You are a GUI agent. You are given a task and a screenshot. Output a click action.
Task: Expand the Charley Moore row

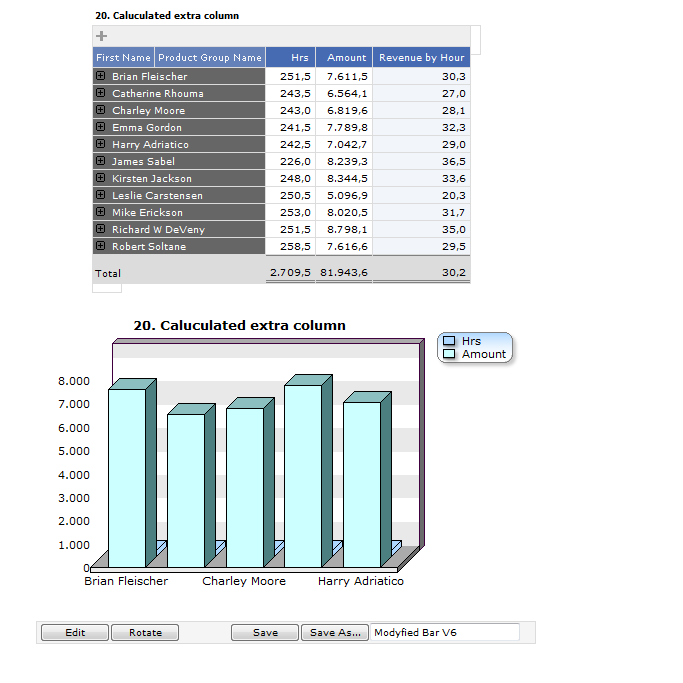tap(100, 110)
